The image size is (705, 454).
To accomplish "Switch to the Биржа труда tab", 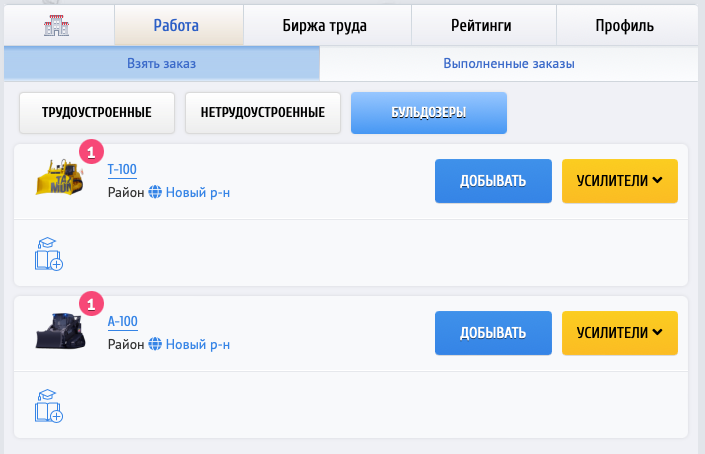I will 327,26.
